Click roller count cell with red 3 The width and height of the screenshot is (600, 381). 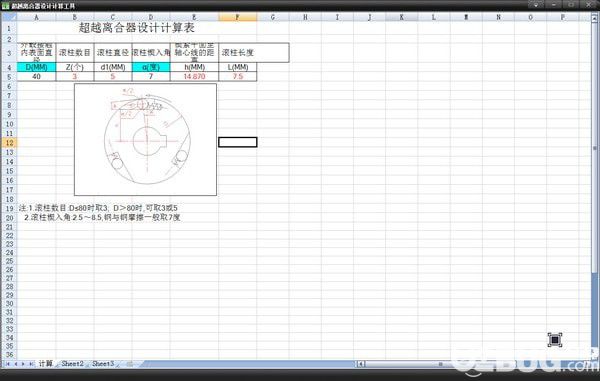[75, 77]
